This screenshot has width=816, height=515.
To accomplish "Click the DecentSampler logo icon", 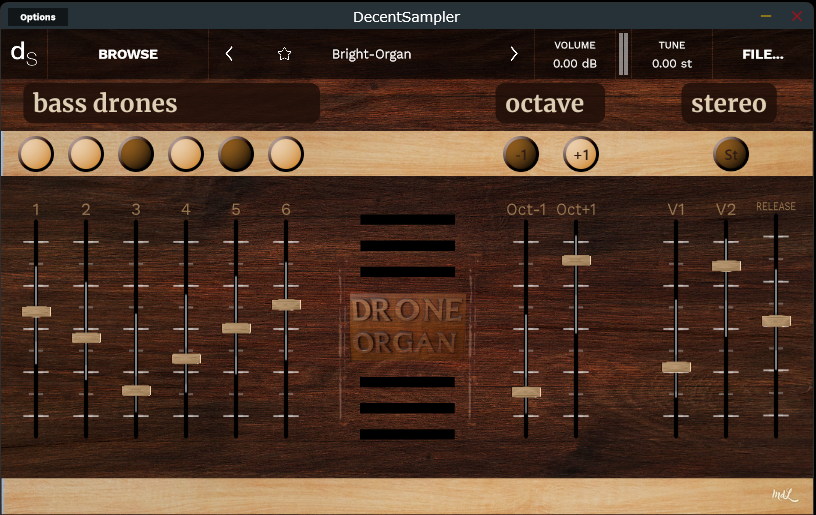I will (x=24, y=54).
